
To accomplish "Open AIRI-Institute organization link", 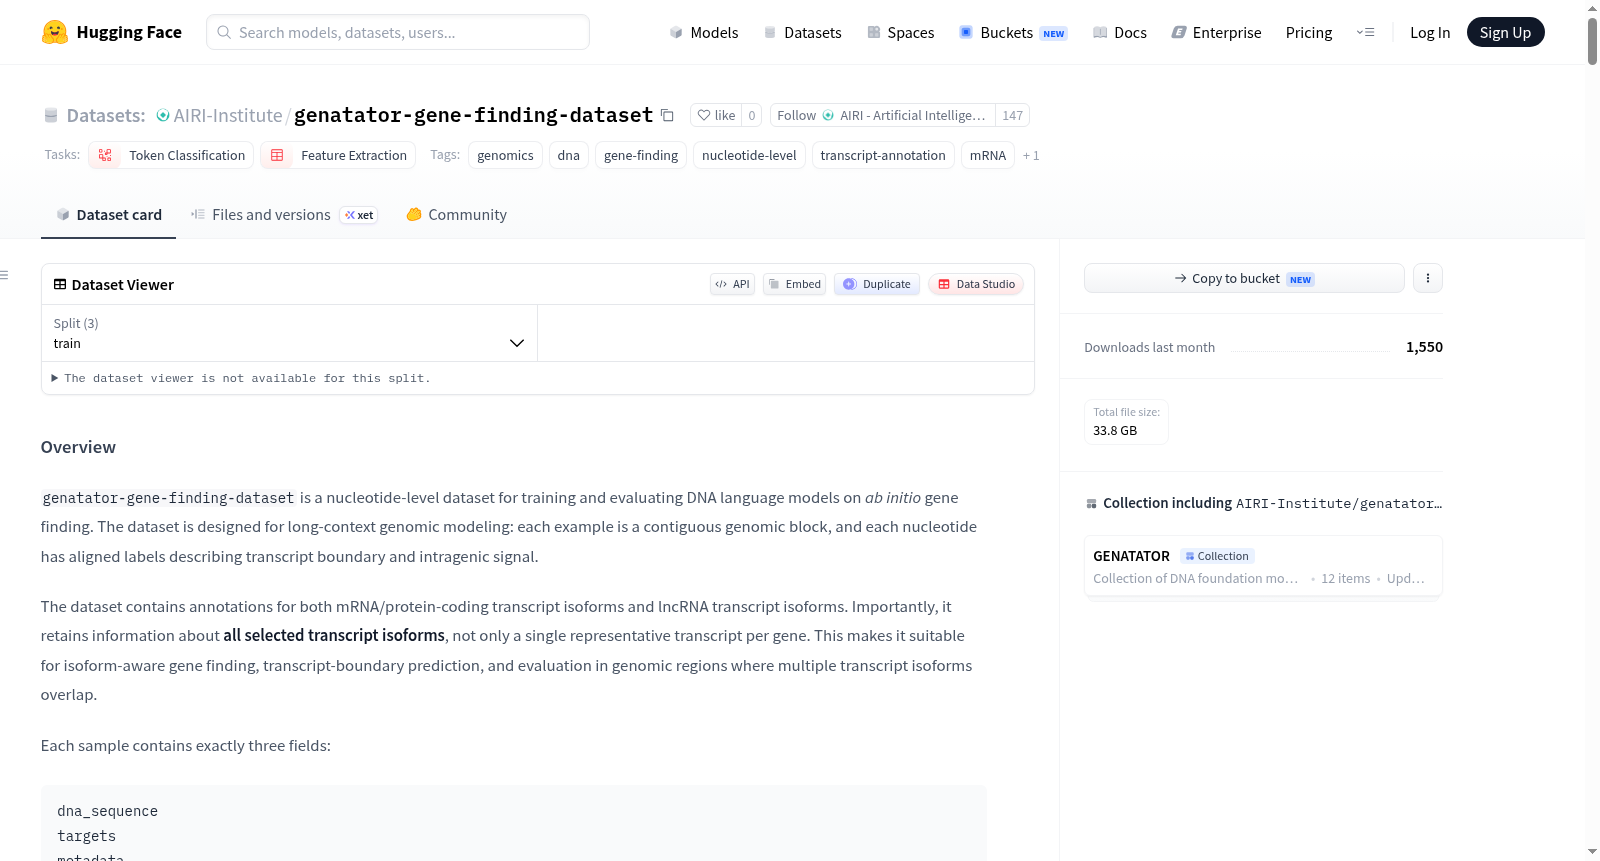I will (x=227, y=115).
